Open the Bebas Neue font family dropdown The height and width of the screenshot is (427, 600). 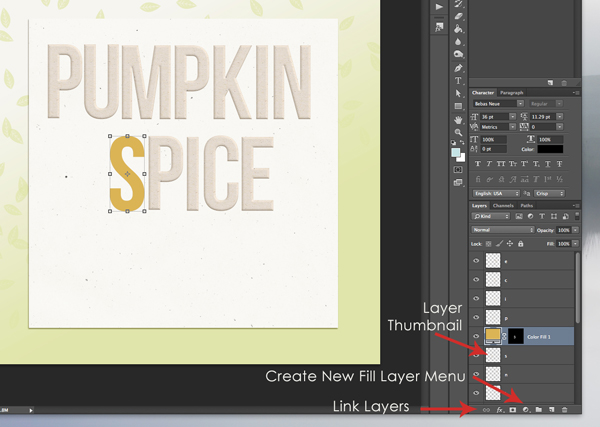[498, 103]
